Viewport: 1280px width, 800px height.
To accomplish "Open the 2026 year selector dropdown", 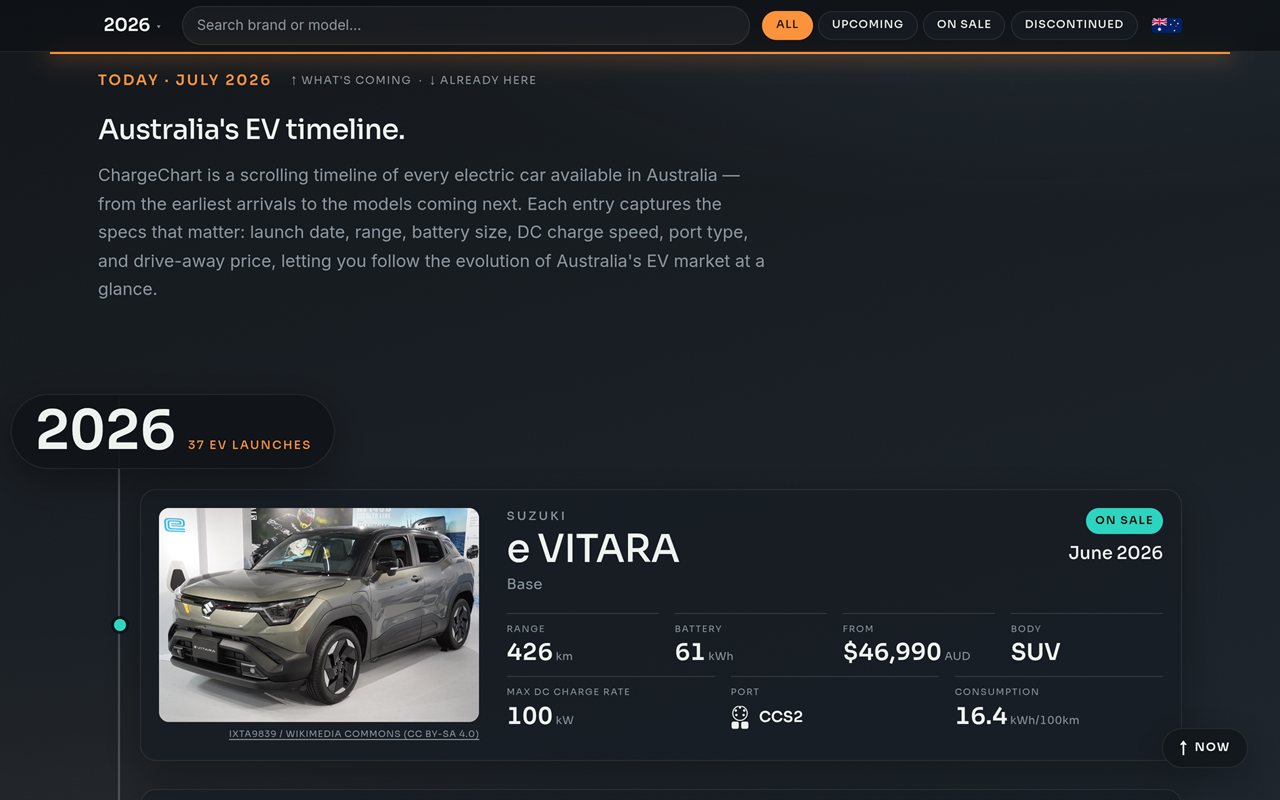I will click(x=132, y=25).
